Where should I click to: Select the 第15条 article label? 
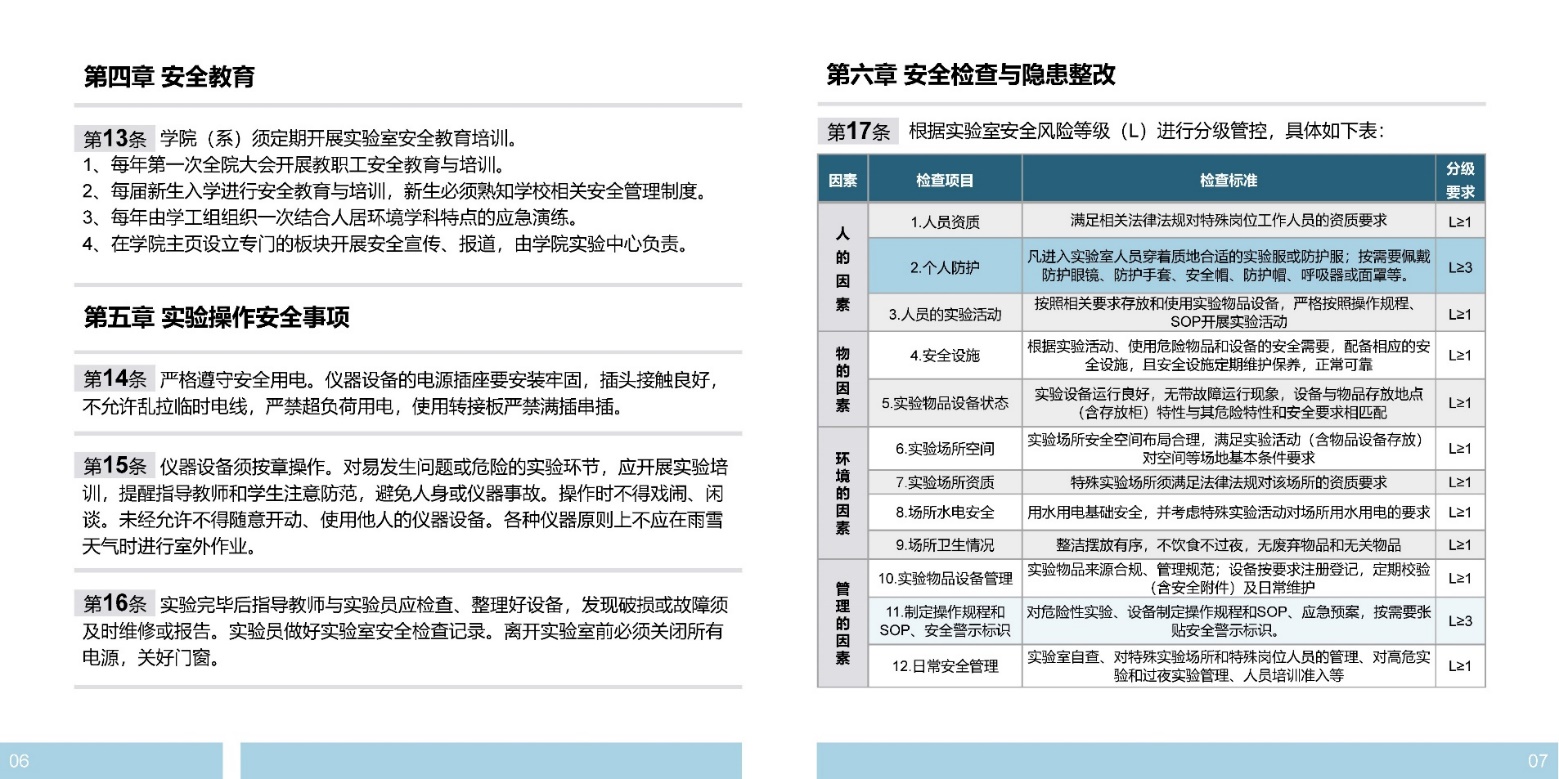(x=113, y=465)
